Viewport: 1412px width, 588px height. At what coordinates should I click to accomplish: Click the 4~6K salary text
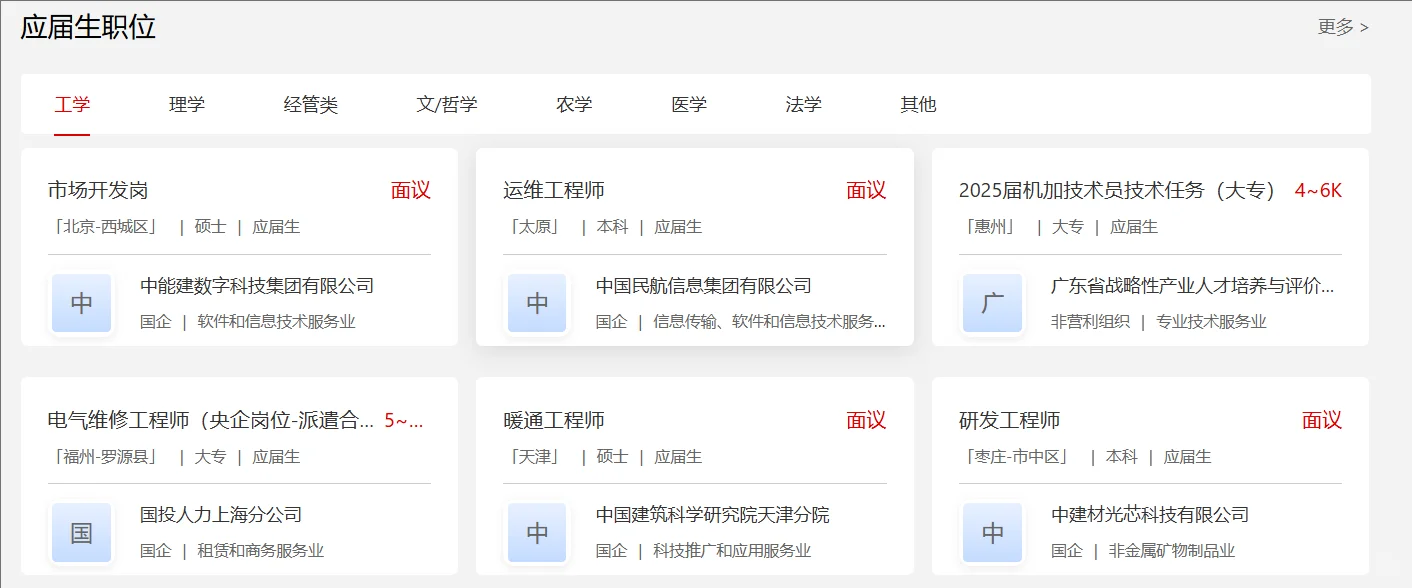[x=1318, y=190]
